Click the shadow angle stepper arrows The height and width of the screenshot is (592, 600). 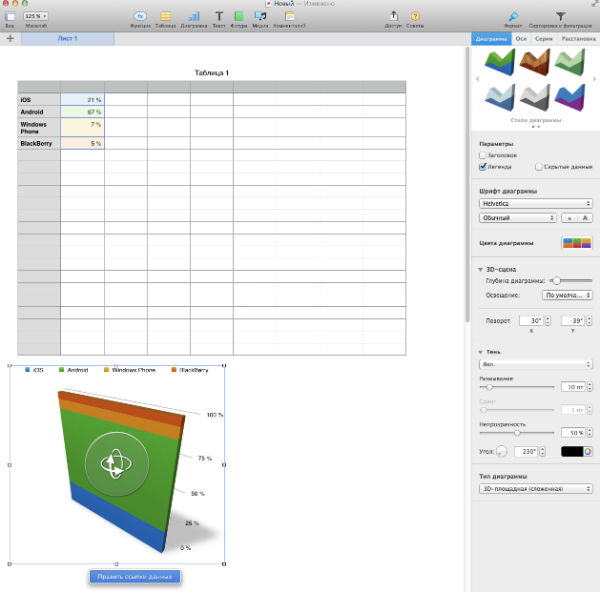click(x=542, y=452)
